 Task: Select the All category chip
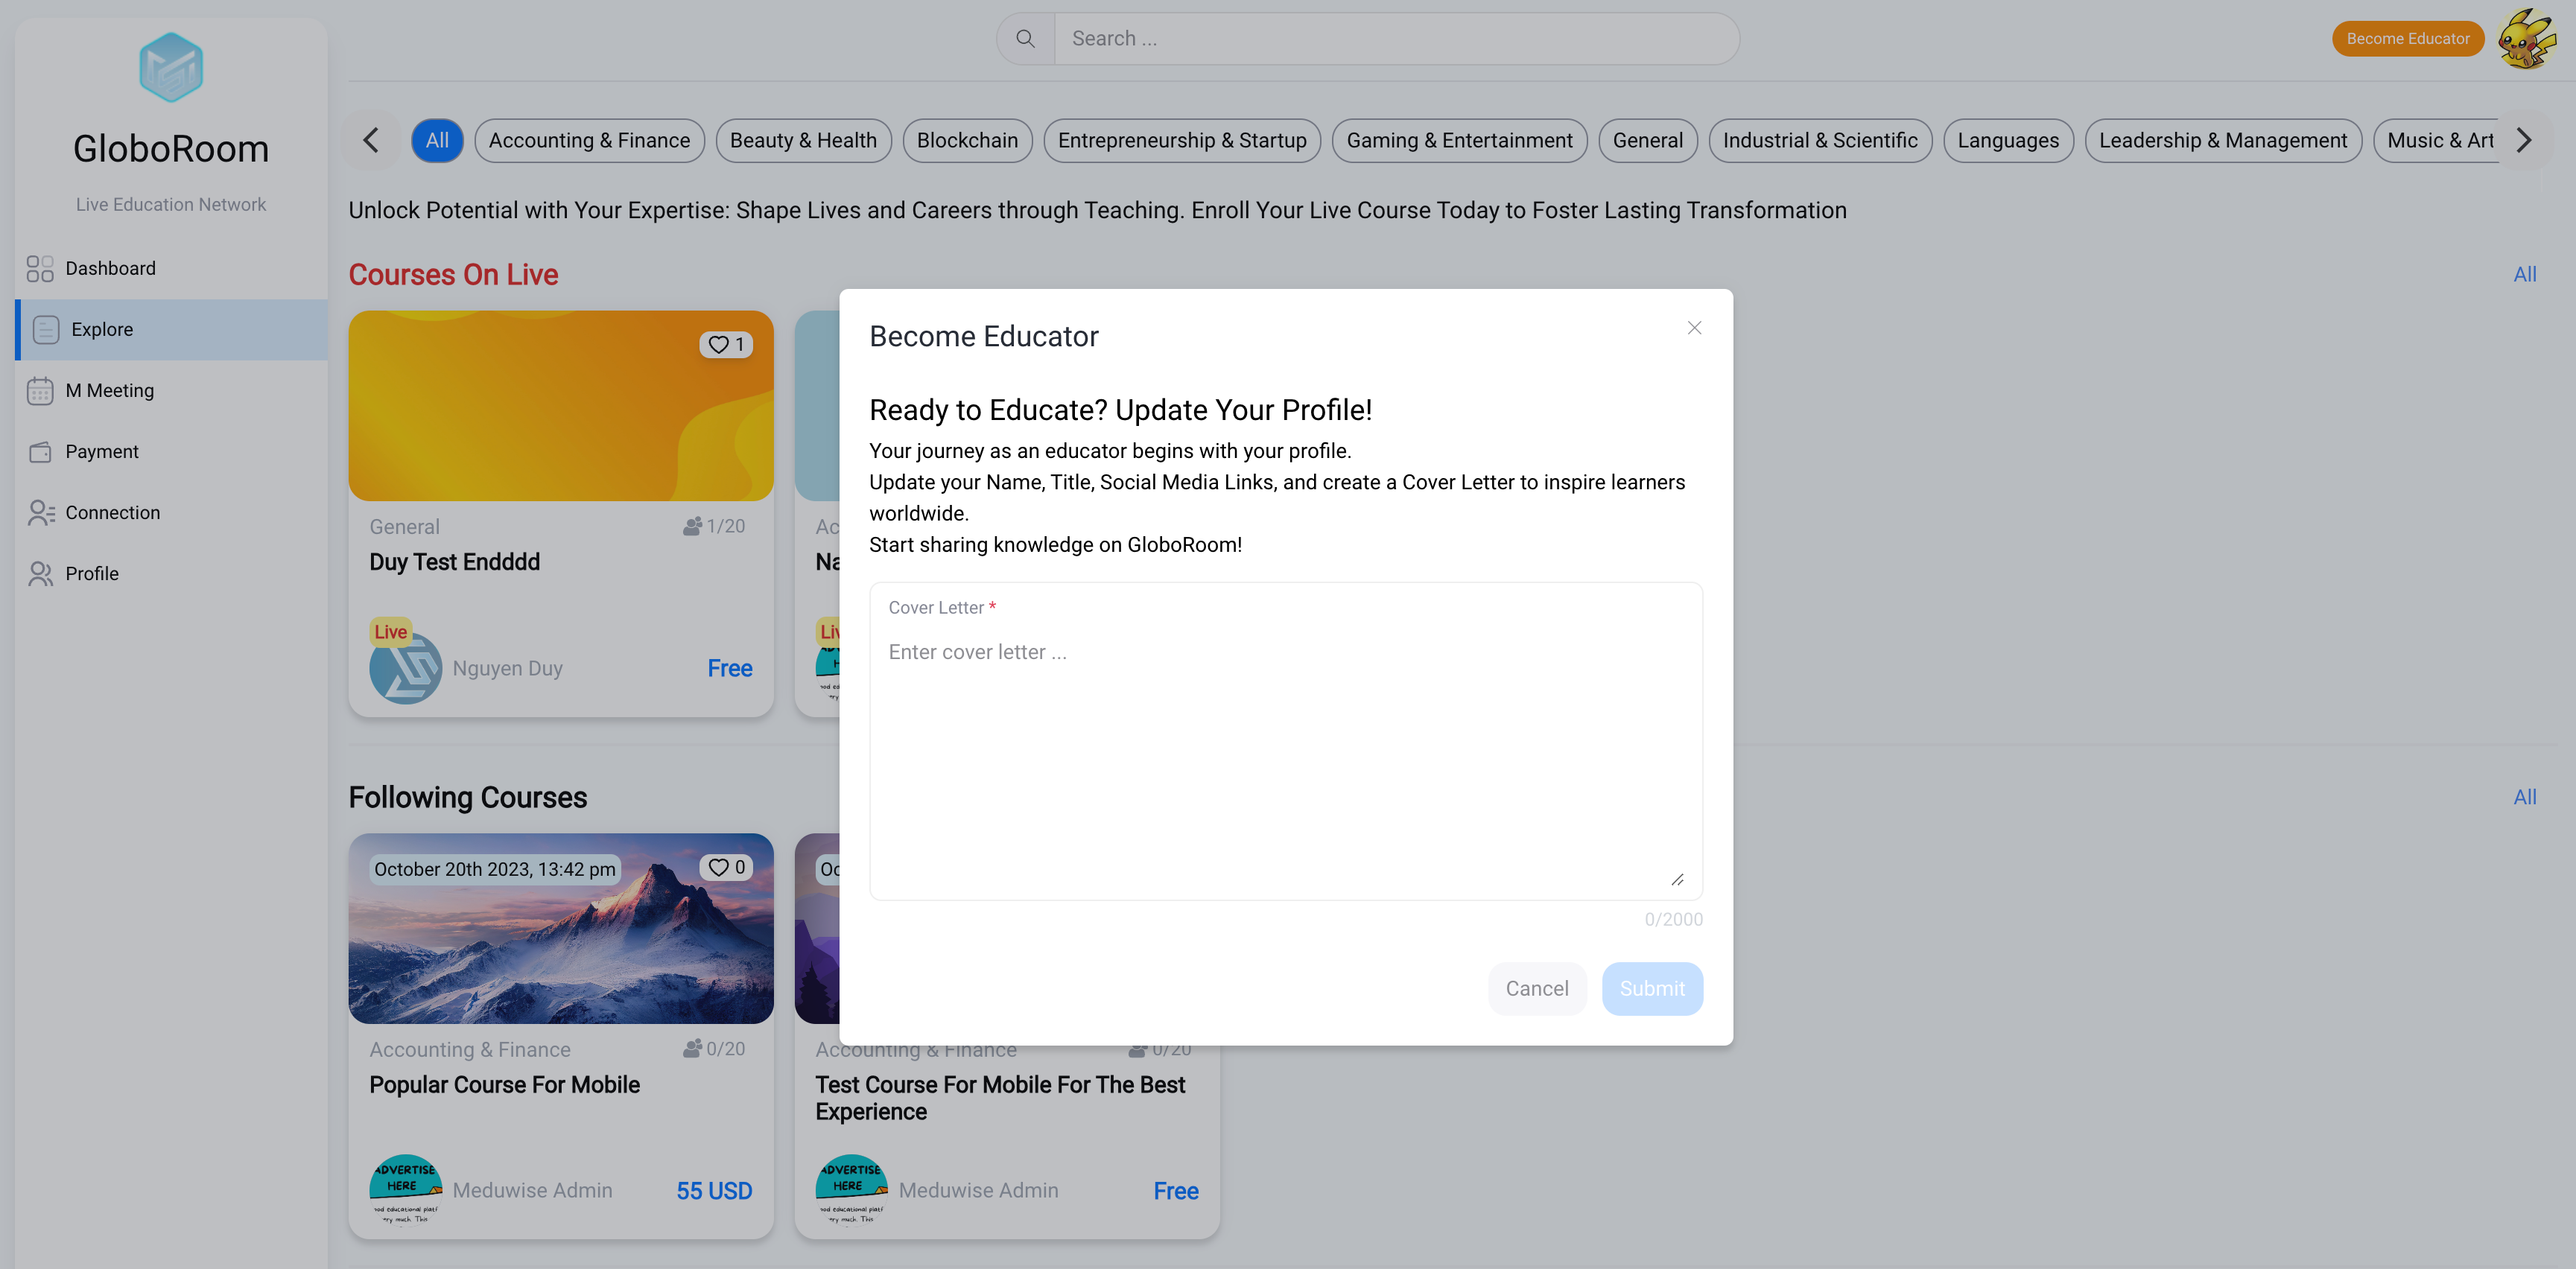[437, 141]
